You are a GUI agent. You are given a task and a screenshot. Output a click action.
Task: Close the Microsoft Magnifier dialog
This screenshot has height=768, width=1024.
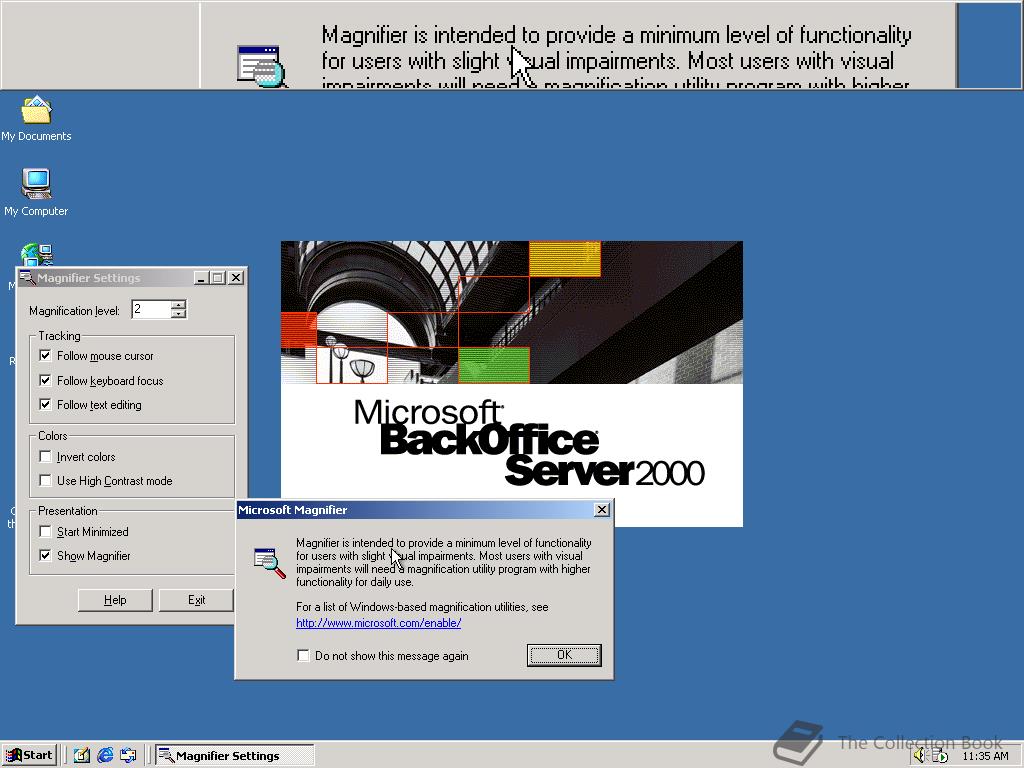(x=602, y=509)
